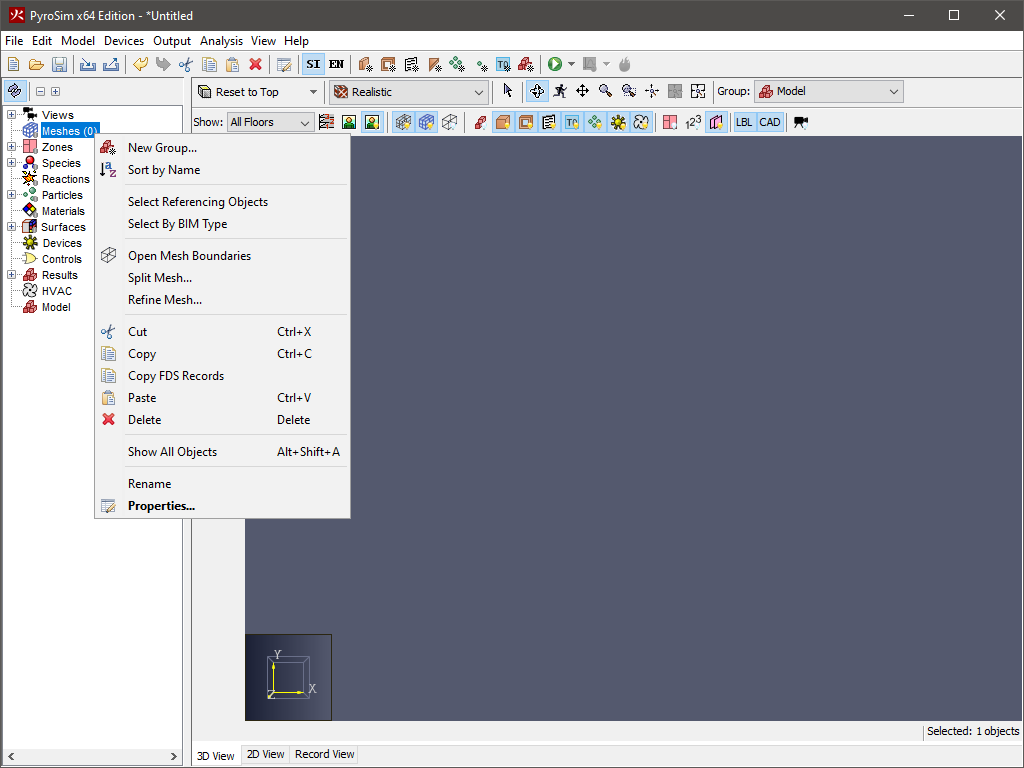Click the New Hole toolbar icon

[388, 65]
